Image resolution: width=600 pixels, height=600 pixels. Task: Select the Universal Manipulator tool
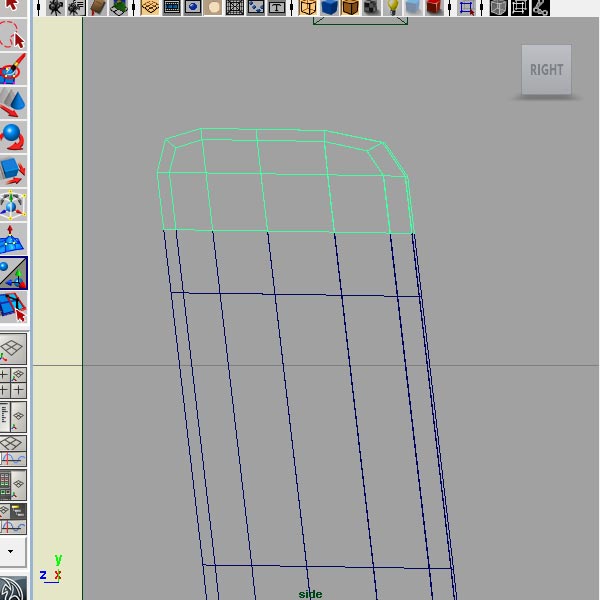[13, 205]
